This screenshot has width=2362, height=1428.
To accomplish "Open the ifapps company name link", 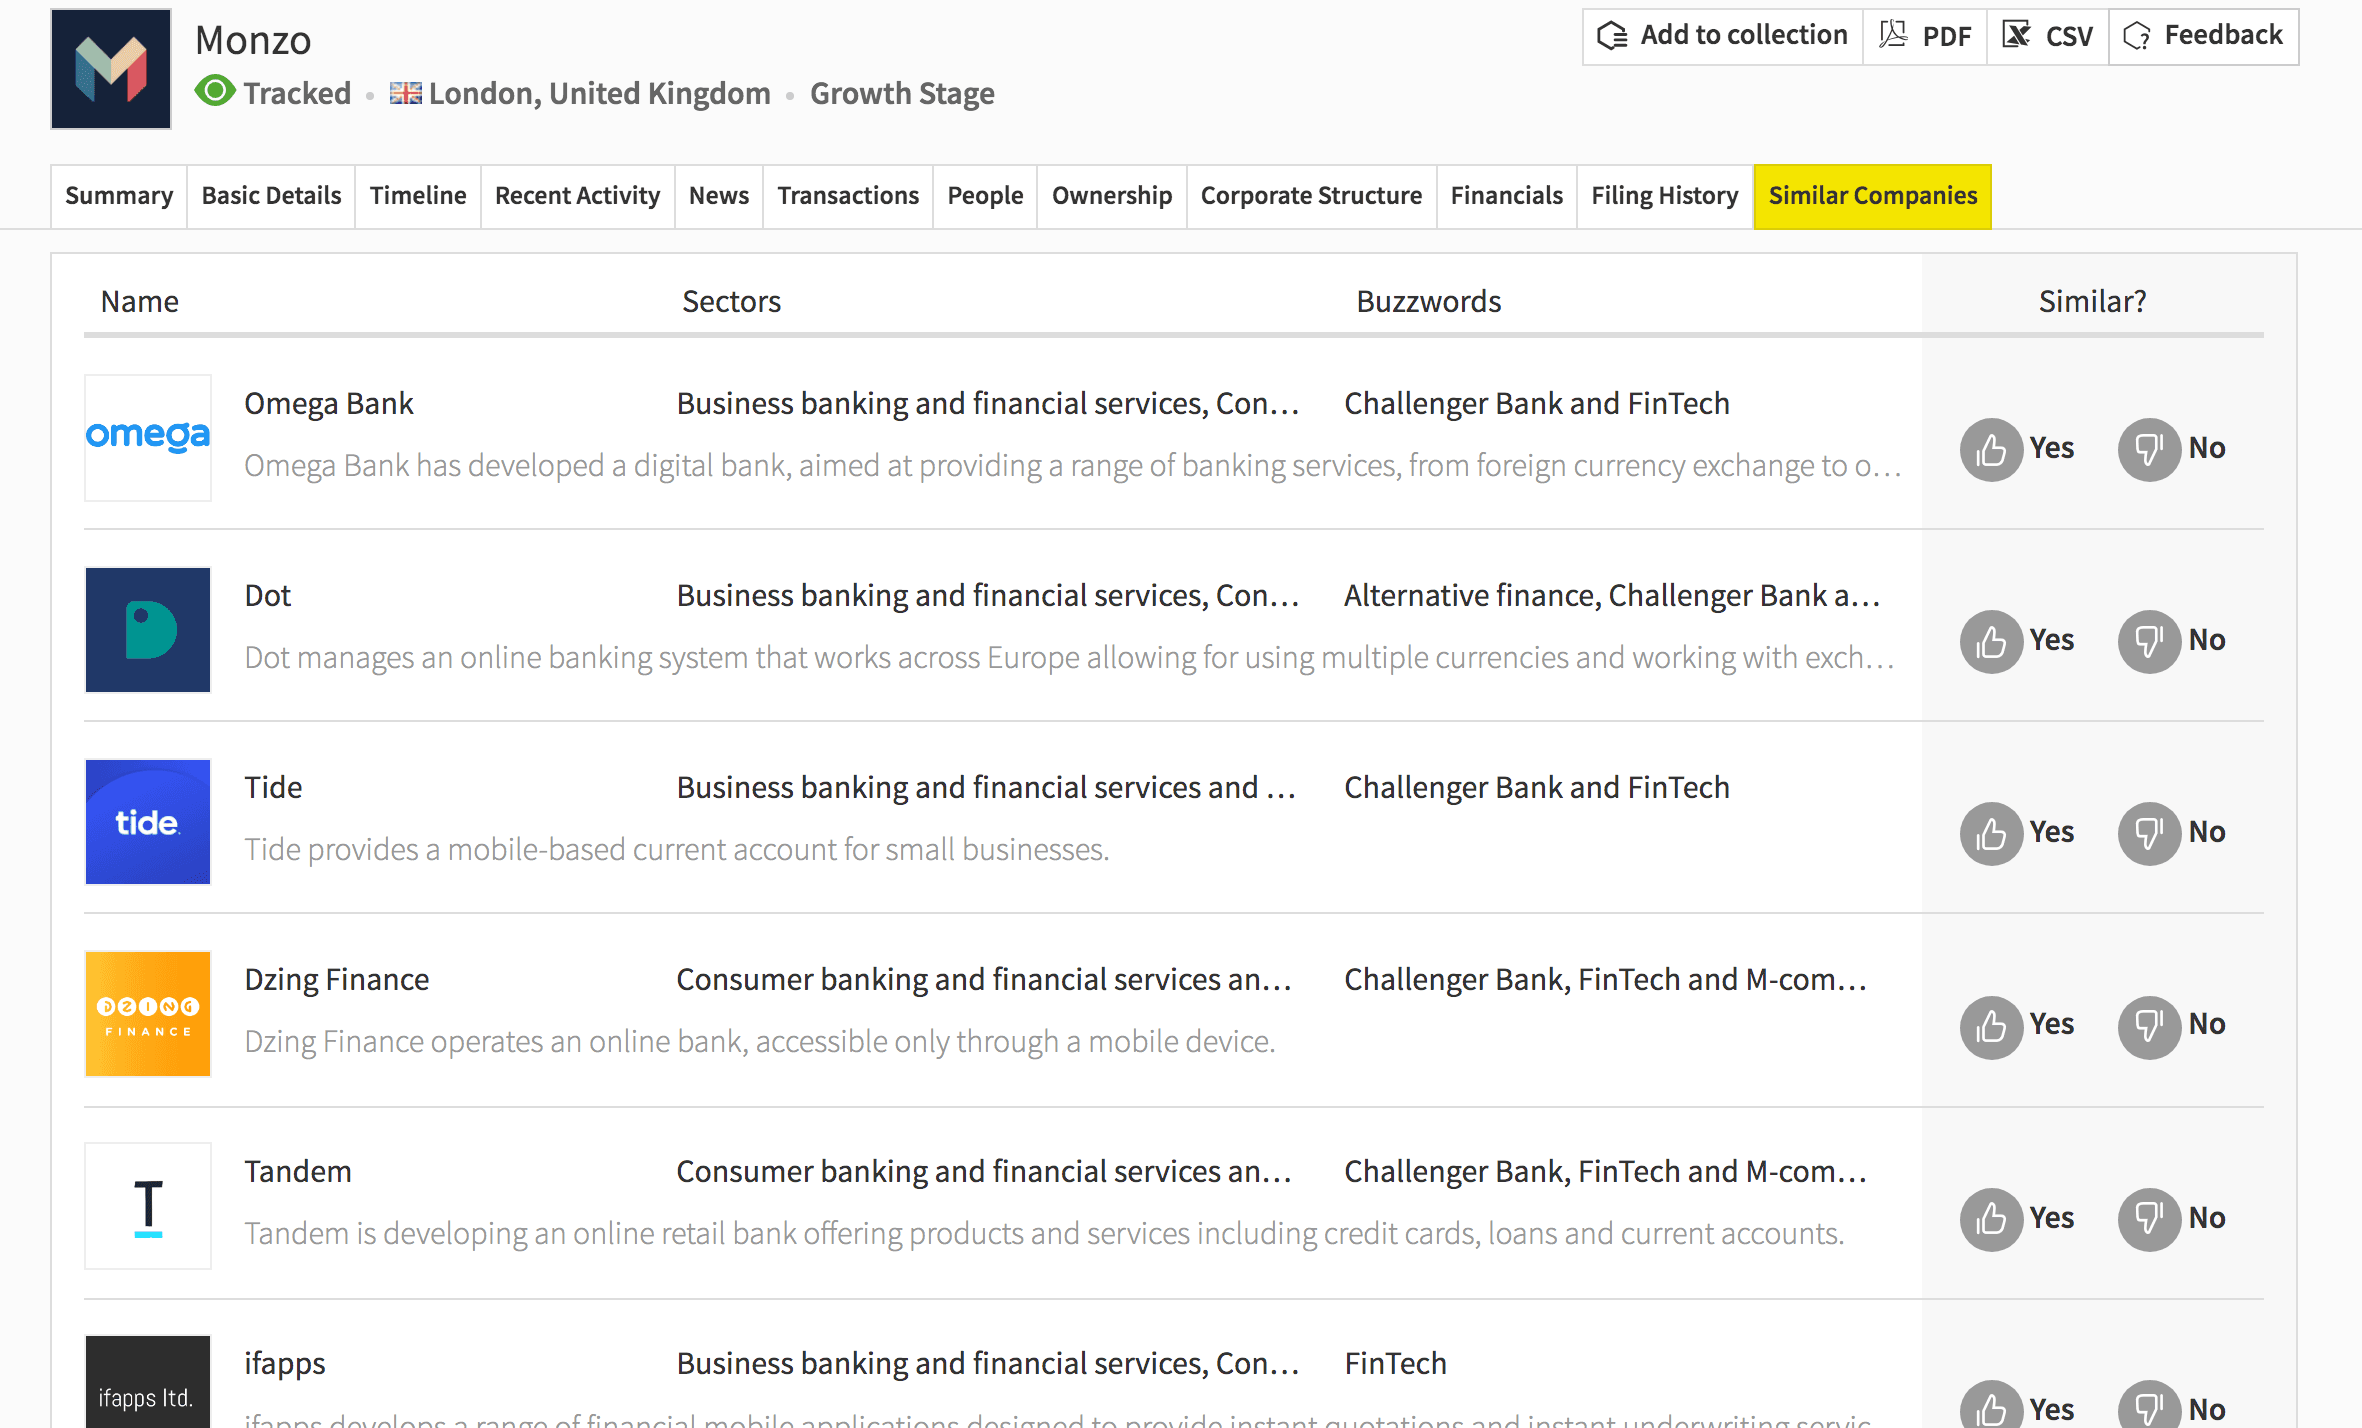I will [x=285, y=1364].
